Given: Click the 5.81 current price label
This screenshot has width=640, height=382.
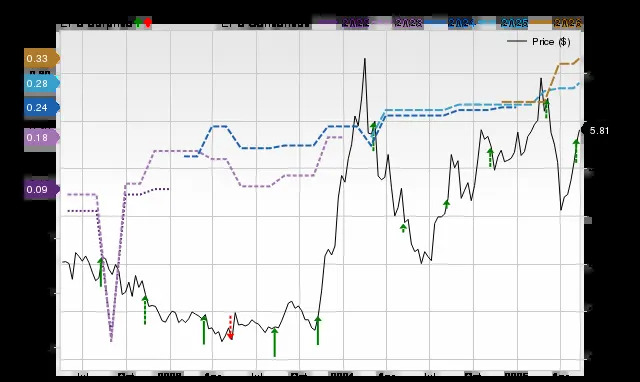Looking at the screenshot, I should pyautogui.click(x=597, y=131).
